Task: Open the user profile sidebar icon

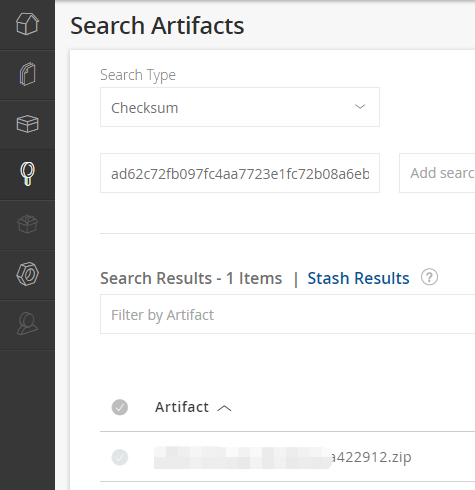Action: [27, 324]
